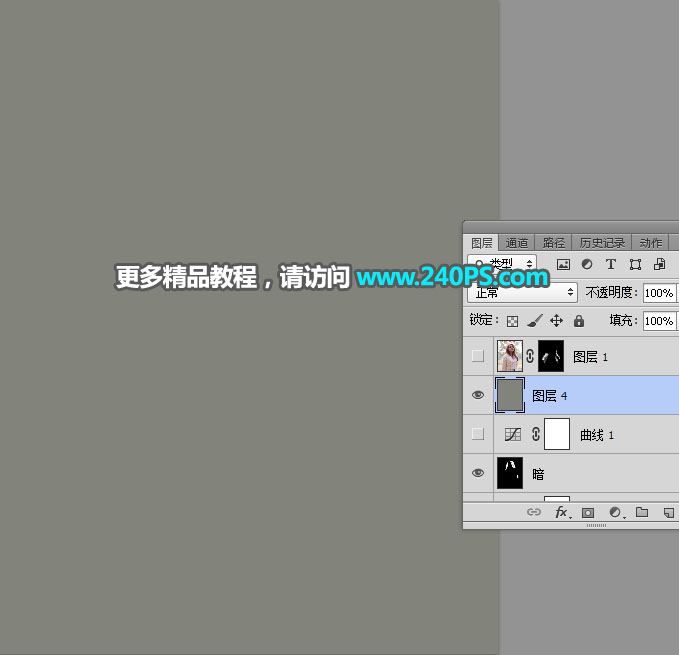Select the gray 图层 4 thumbnail
This screenshot has width=679, height=655.
[510, 395]
